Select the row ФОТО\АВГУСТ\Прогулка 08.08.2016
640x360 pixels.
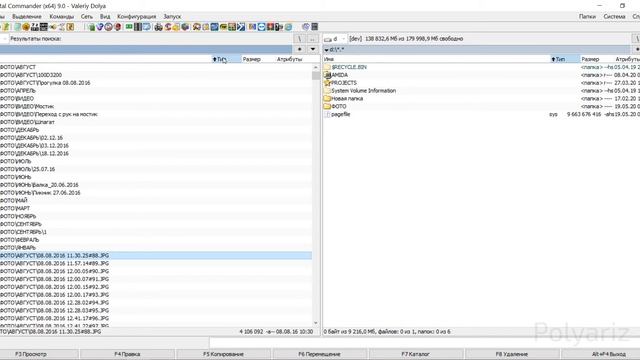[156, 83]
